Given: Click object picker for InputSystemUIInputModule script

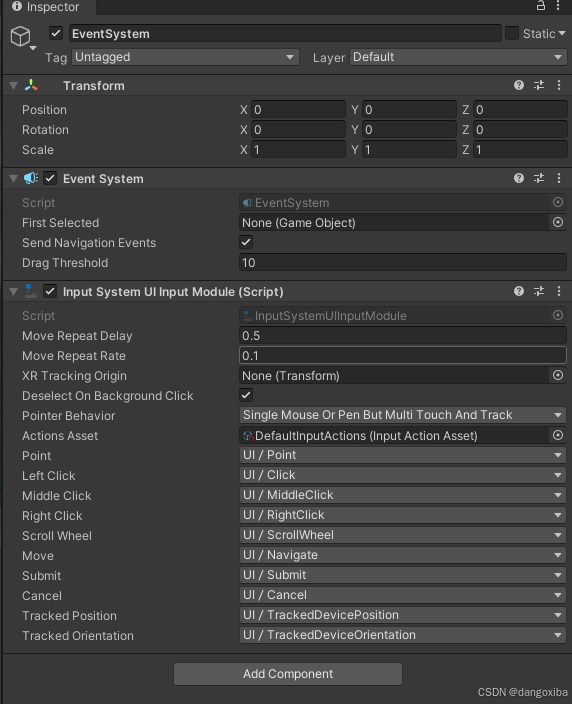Looking at the screenshot, I should pyautogui.click(x=558, y=315).
